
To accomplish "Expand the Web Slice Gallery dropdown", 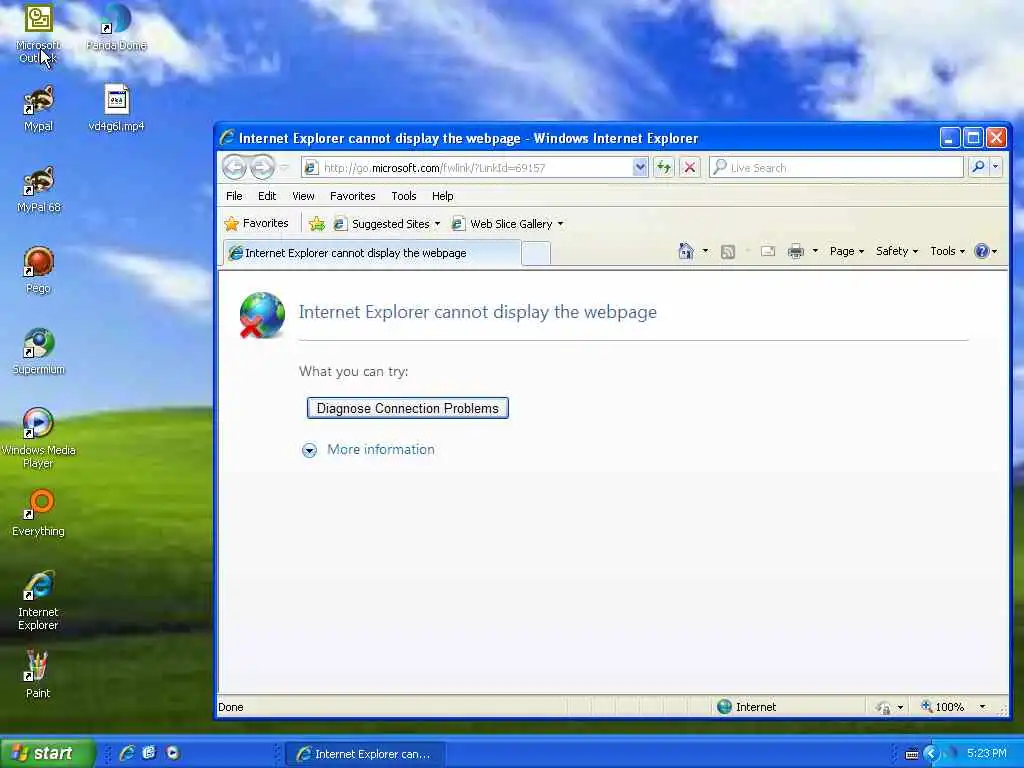I will click(x=560, y=224).
